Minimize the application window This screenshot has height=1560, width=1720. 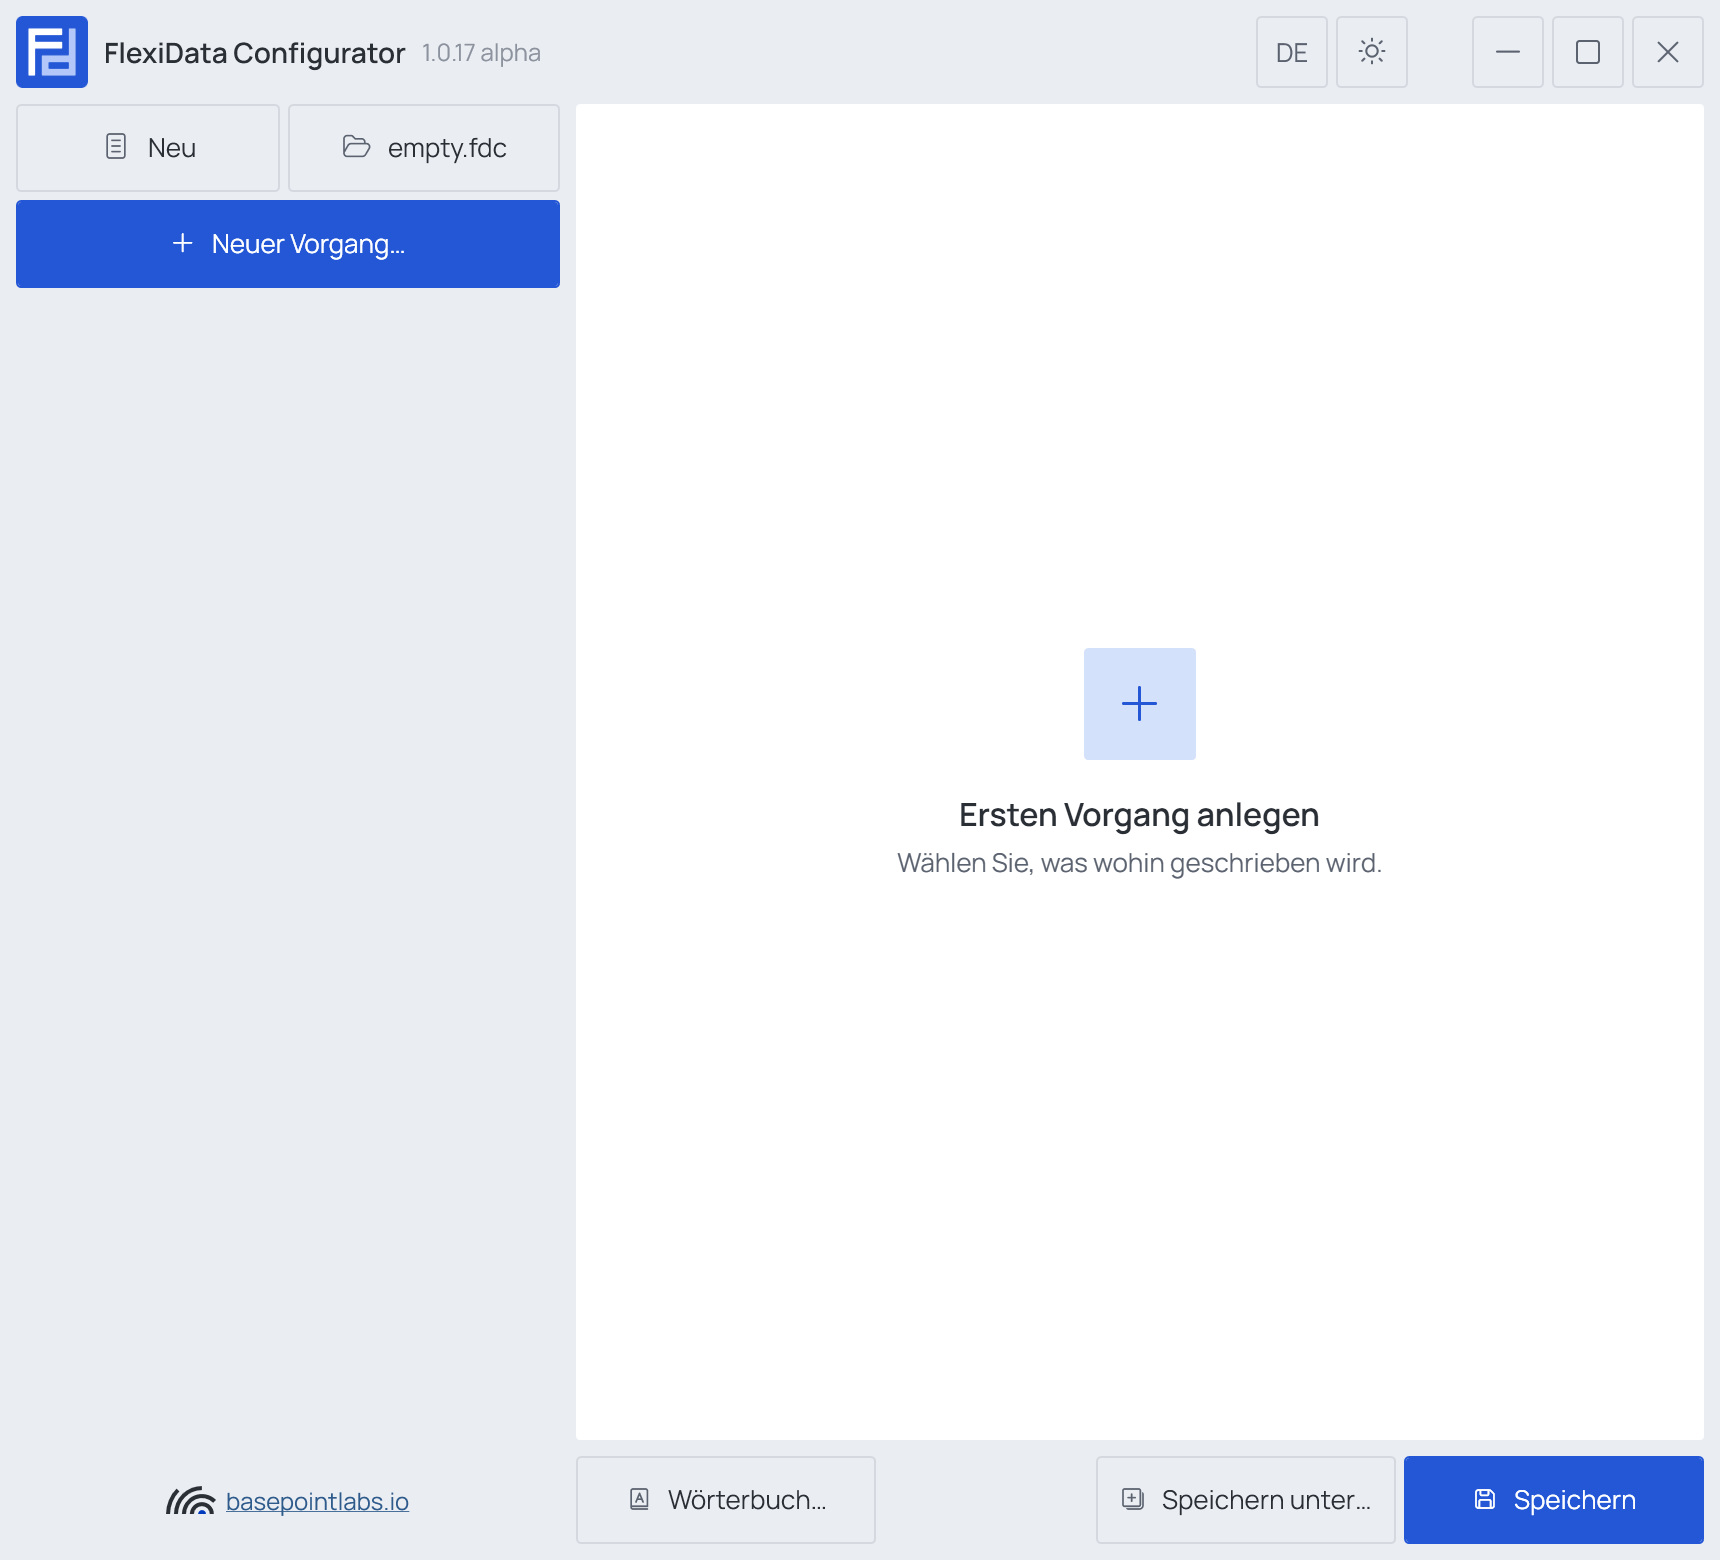pos(1508,52)
